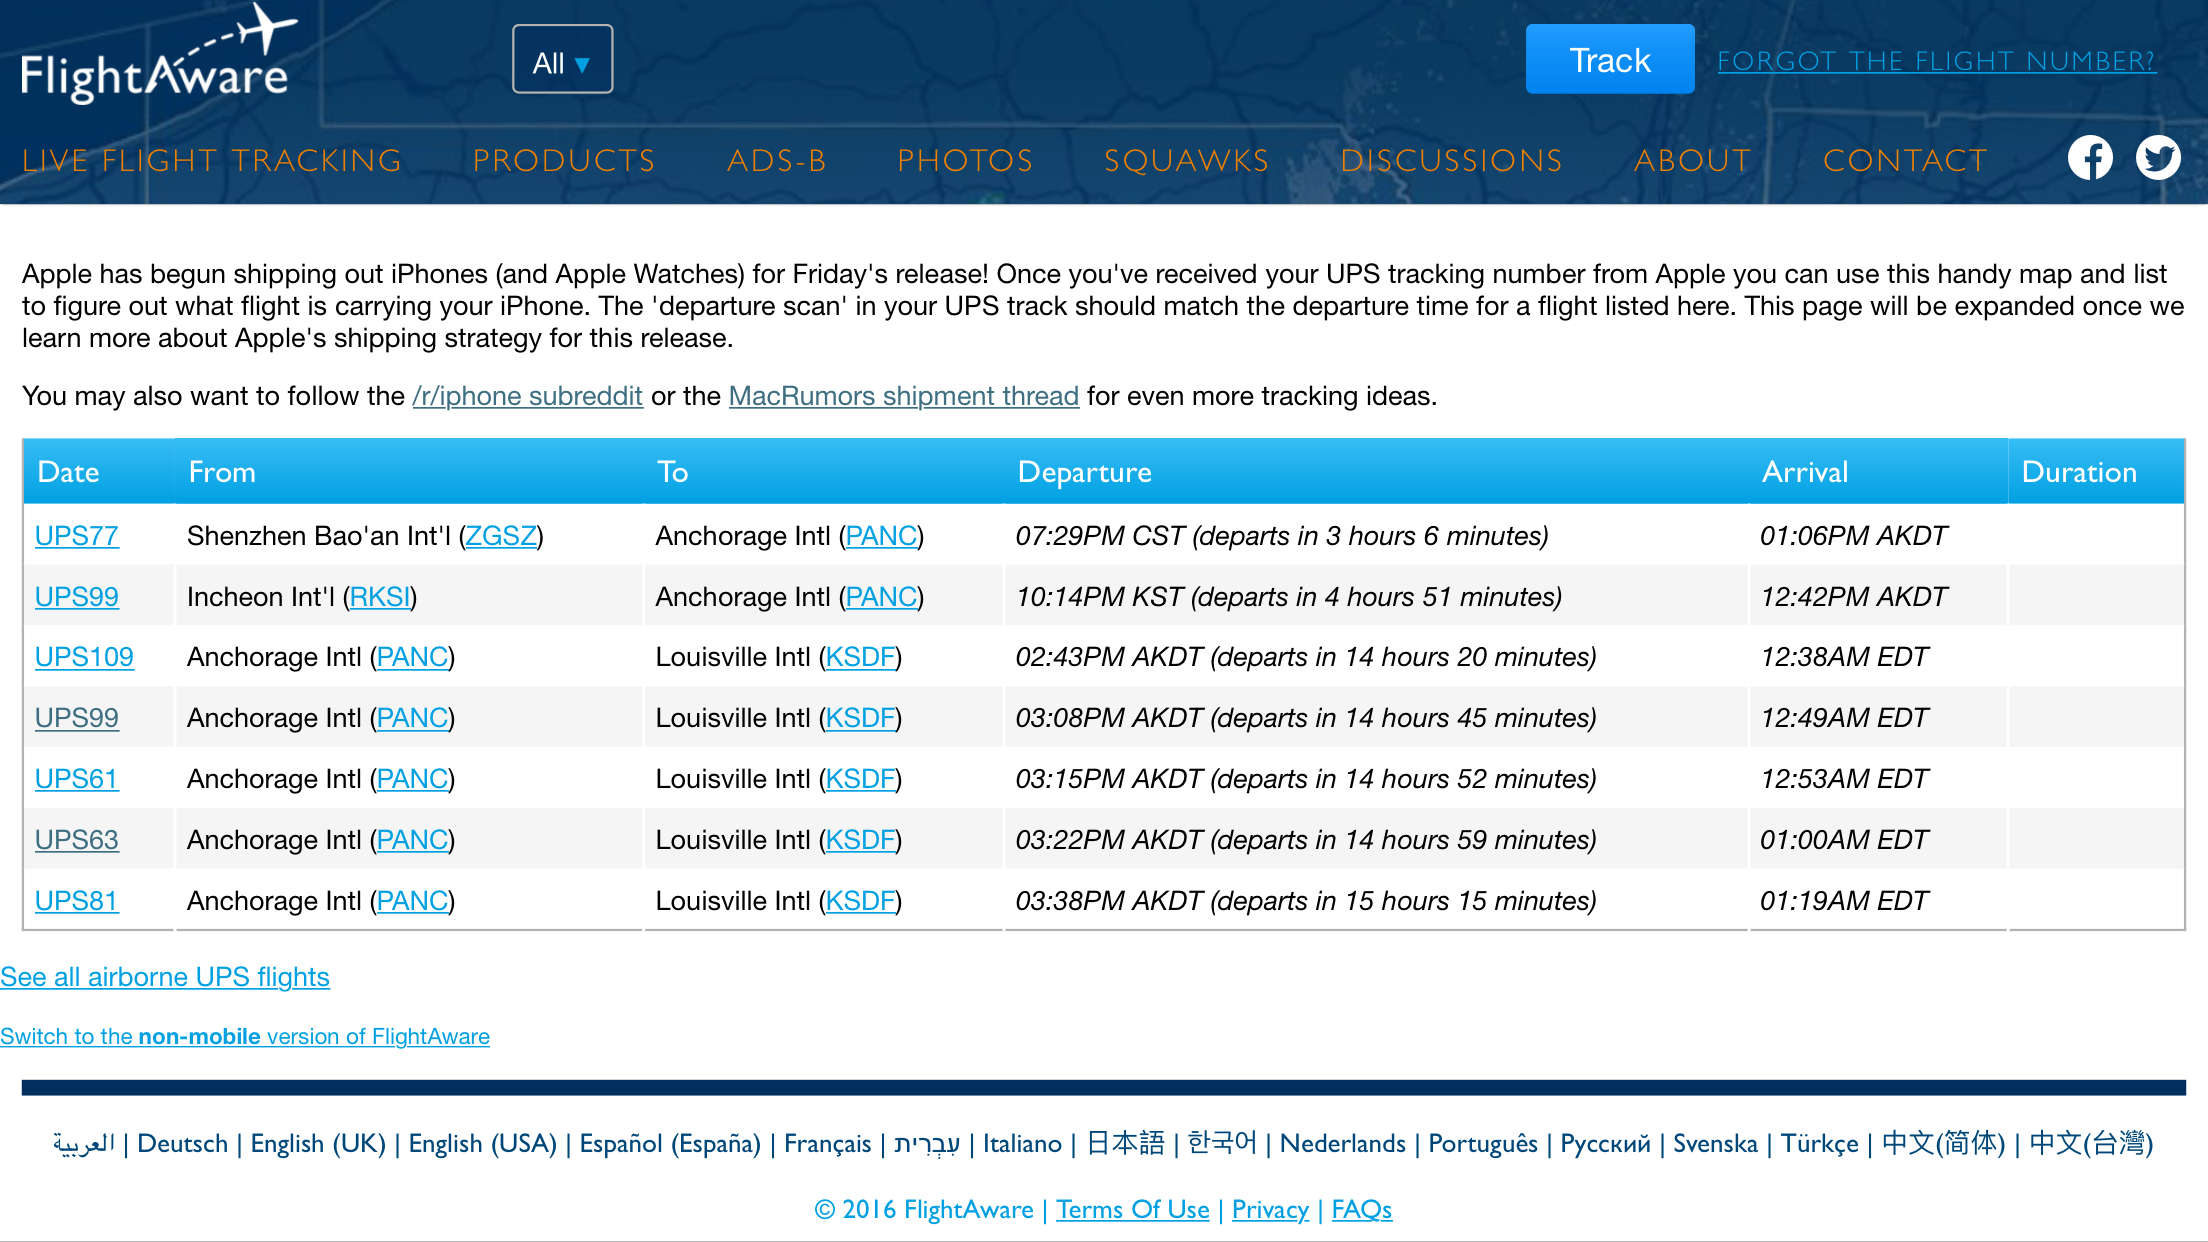The image size is (2208, 1242).
Task: Open KSDF link in UPS81 row
Action: pyautogui.click(x=861, y=901)
